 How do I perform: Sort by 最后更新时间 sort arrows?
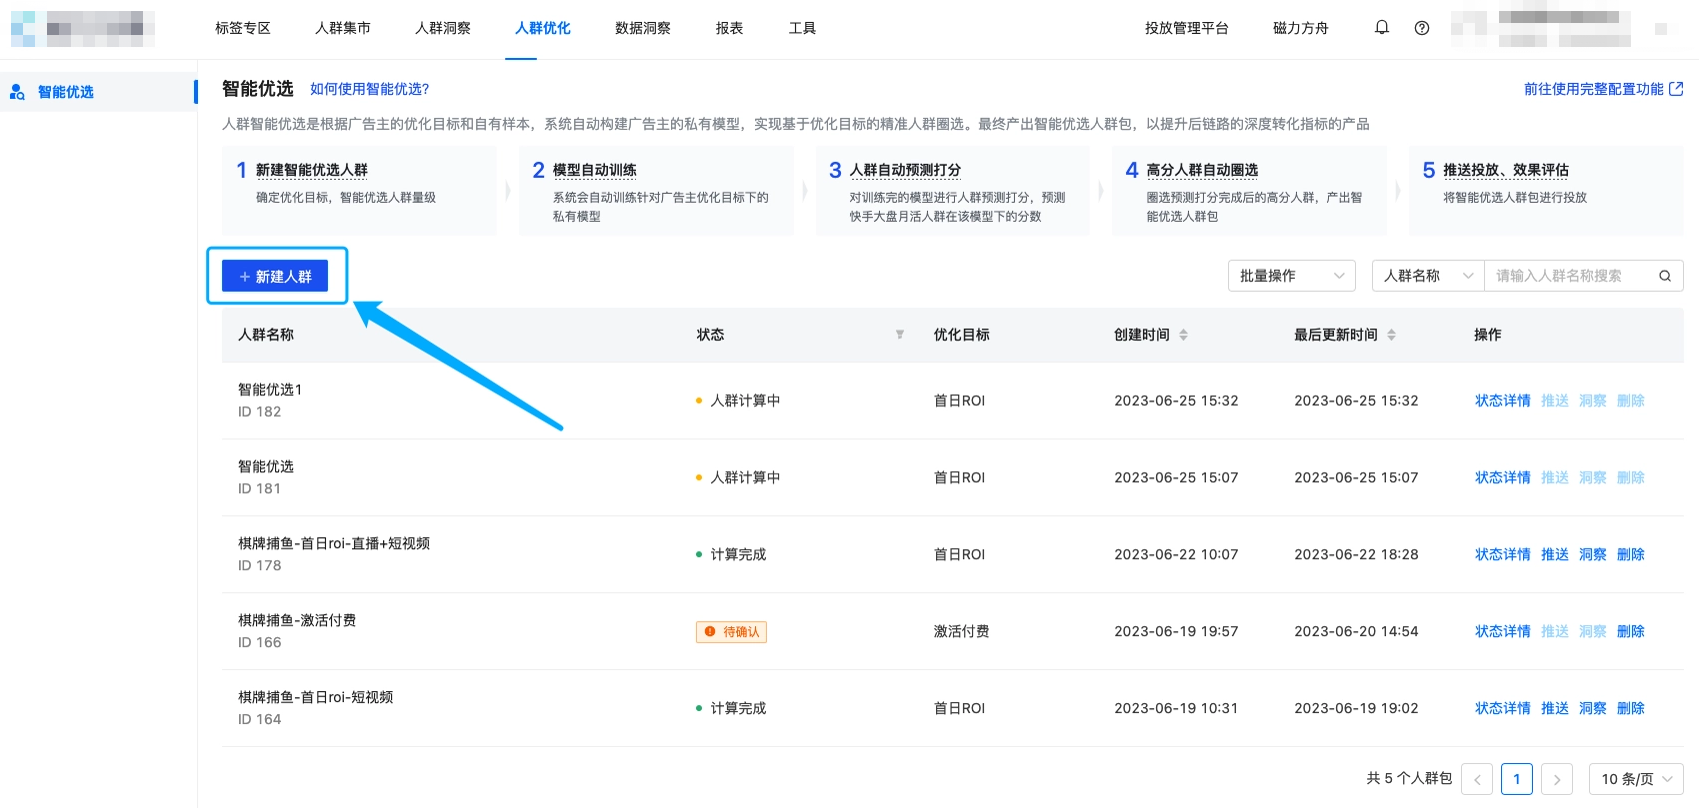point(1392,335)
